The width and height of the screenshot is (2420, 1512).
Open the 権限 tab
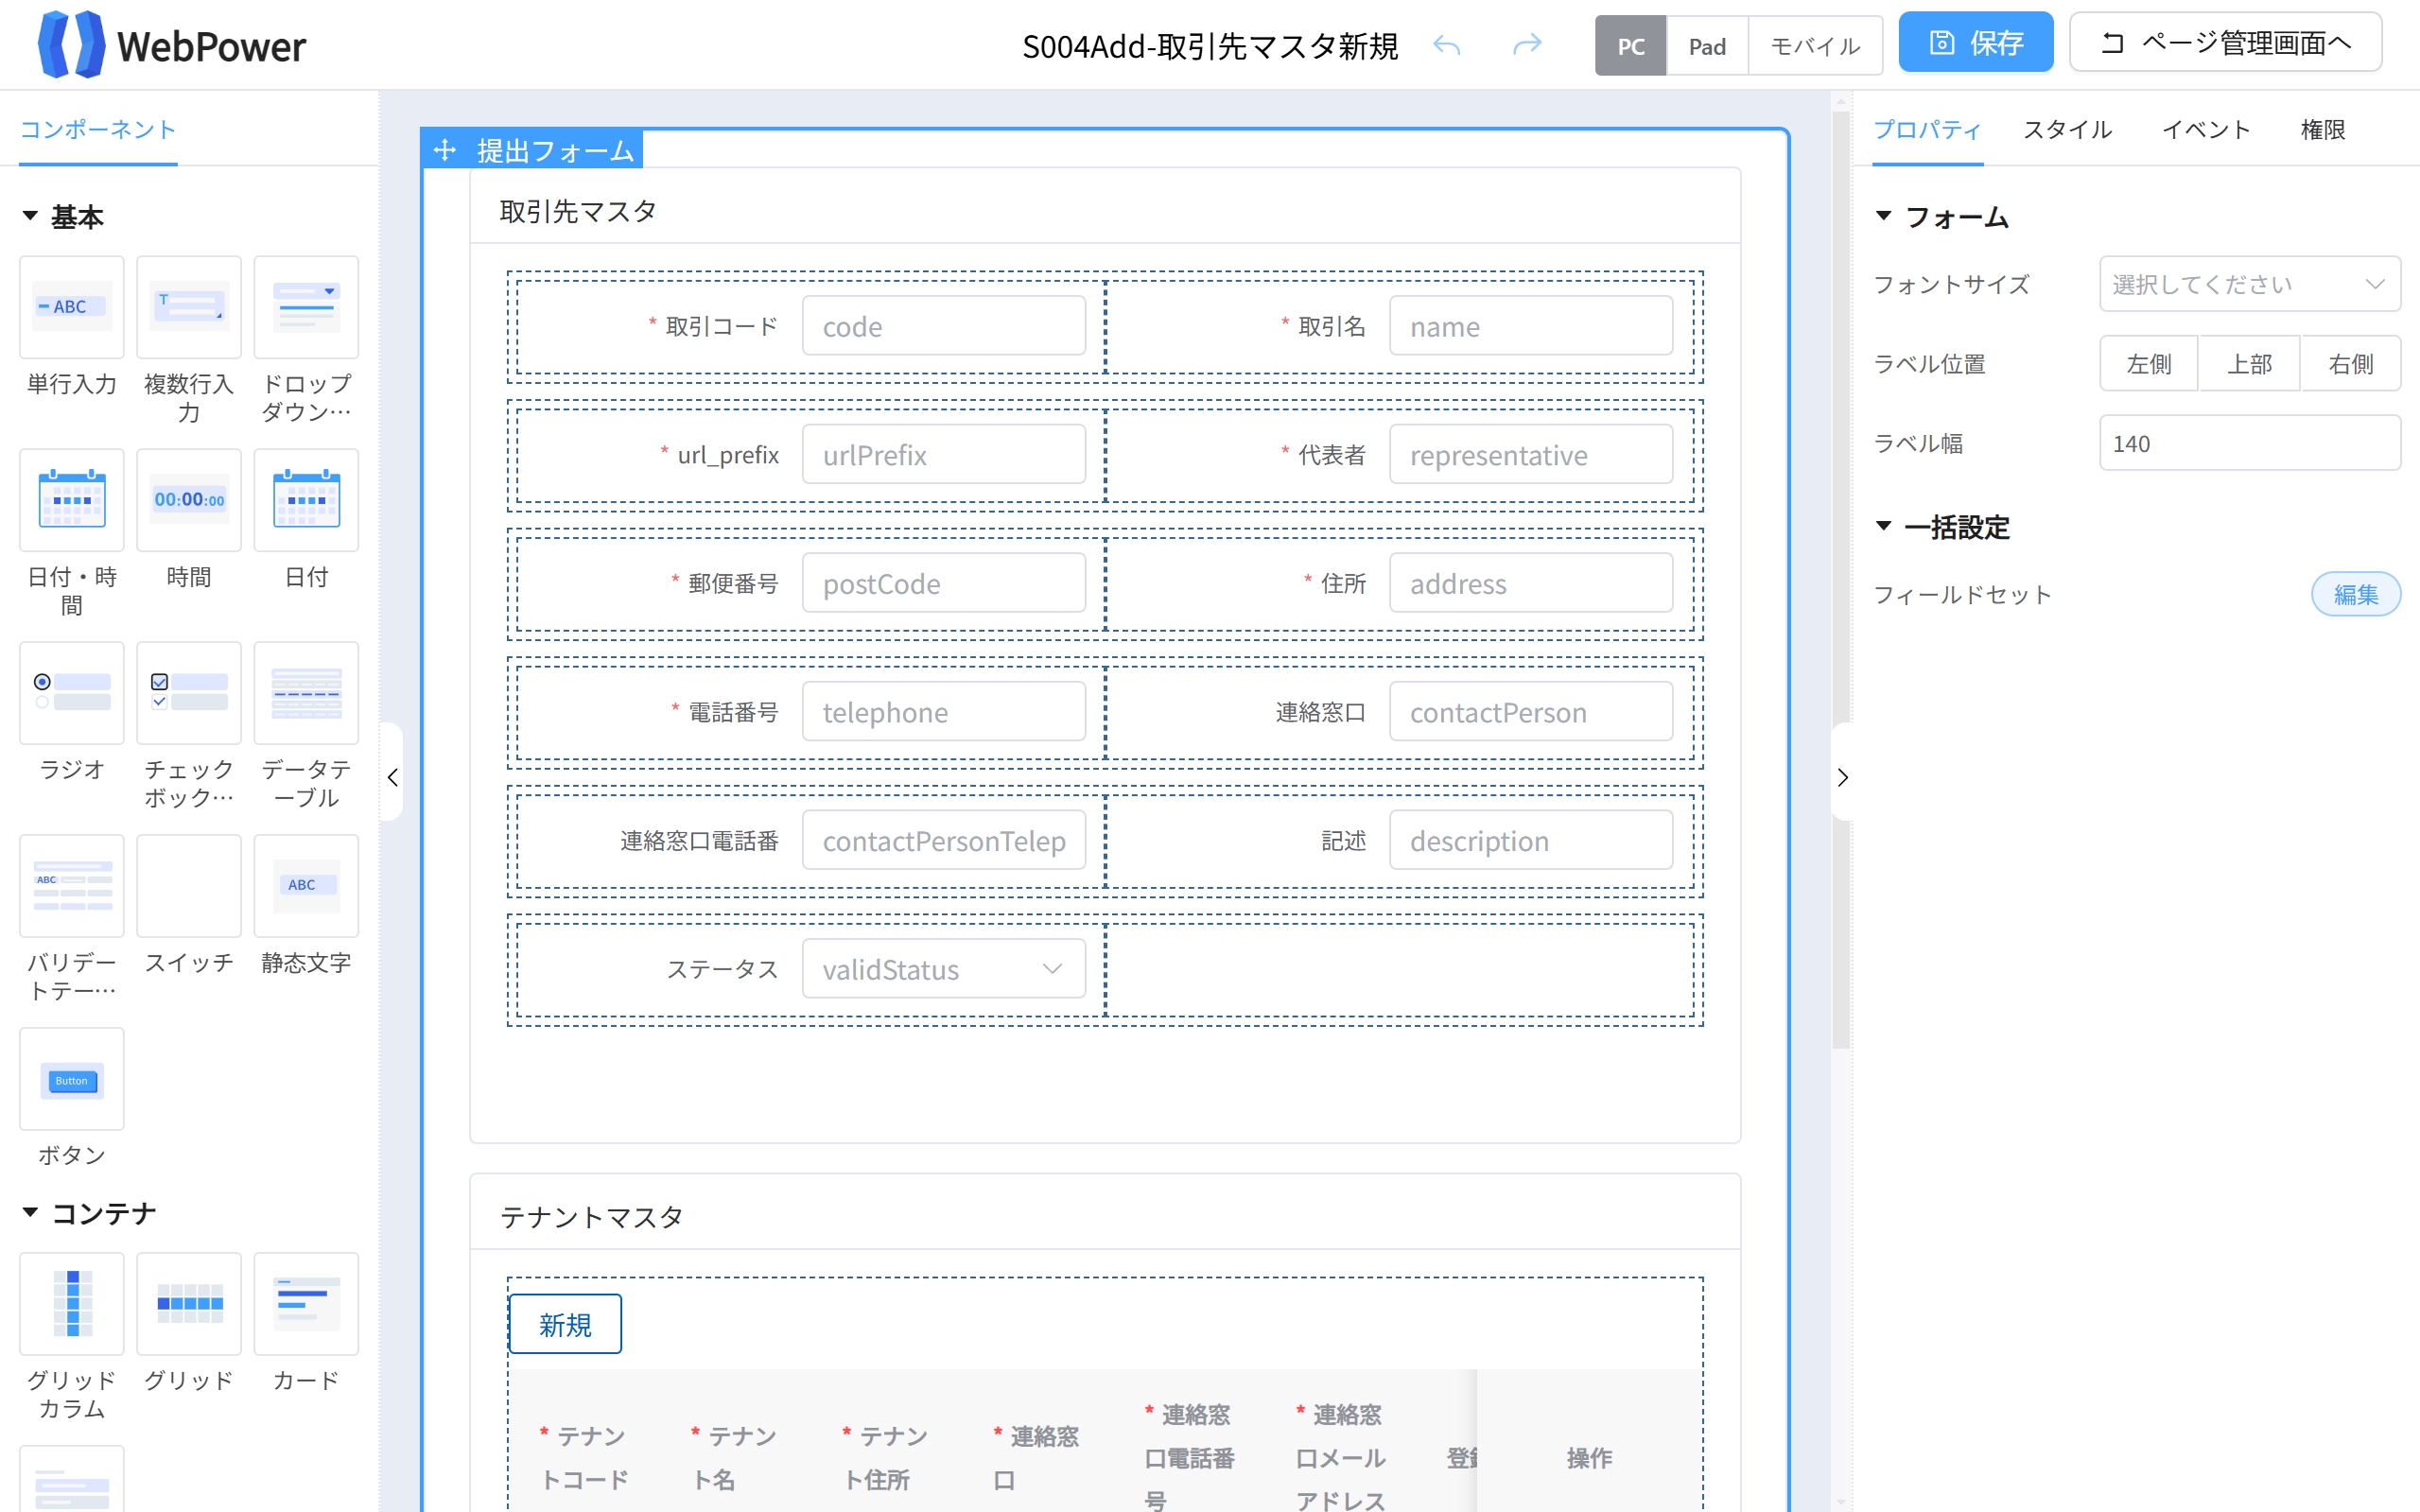(2322, 129)
